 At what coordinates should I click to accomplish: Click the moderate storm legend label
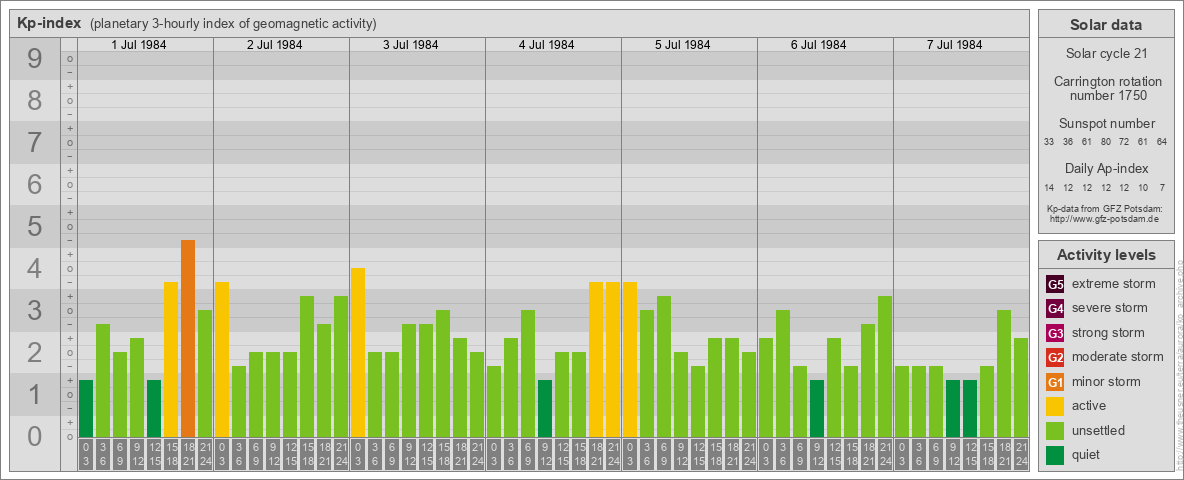(x=1118, y=357)
